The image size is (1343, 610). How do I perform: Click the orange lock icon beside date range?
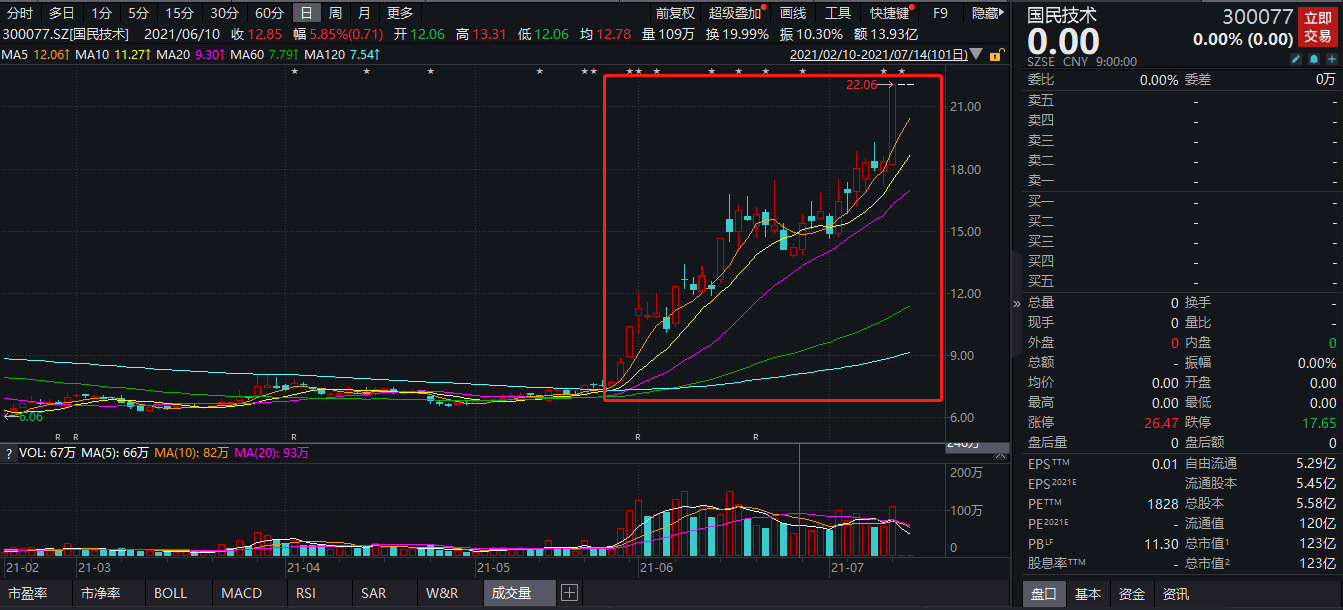[996, 55]
